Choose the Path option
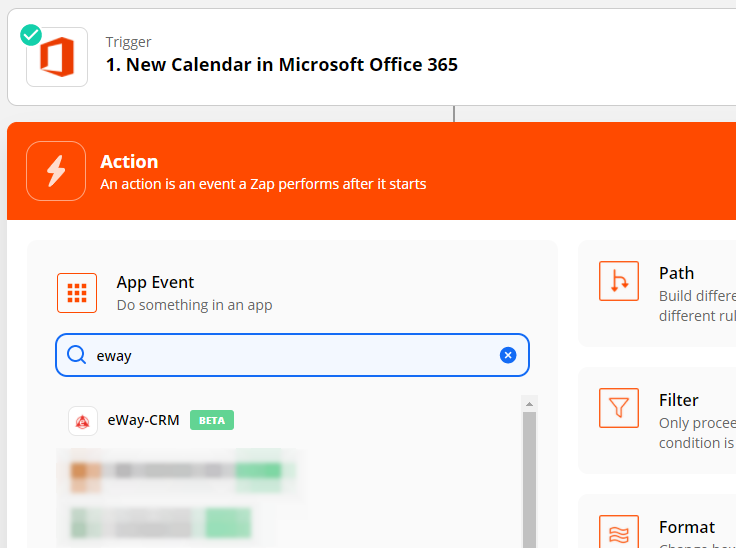The width and height of the screenshot is (736, 548). 657,293
